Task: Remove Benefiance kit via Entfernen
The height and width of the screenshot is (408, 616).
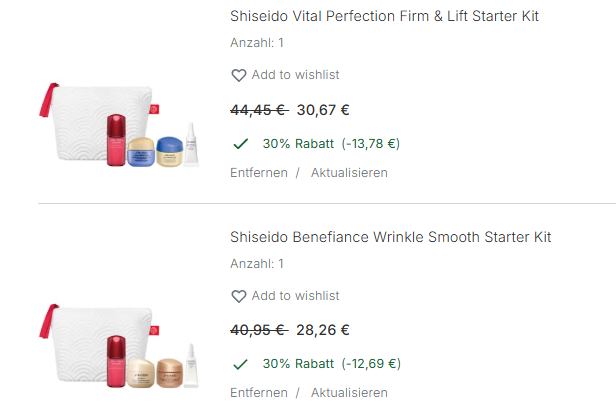Action: click(259, 393)
